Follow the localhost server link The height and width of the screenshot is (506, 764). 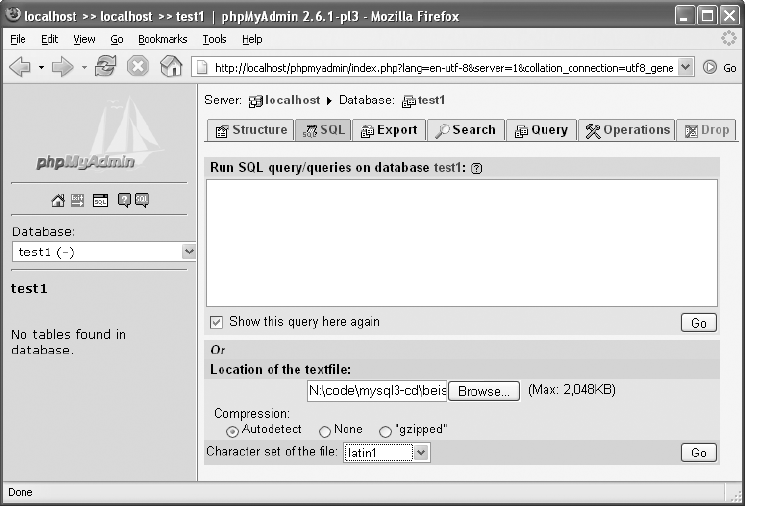click(292, 100)
